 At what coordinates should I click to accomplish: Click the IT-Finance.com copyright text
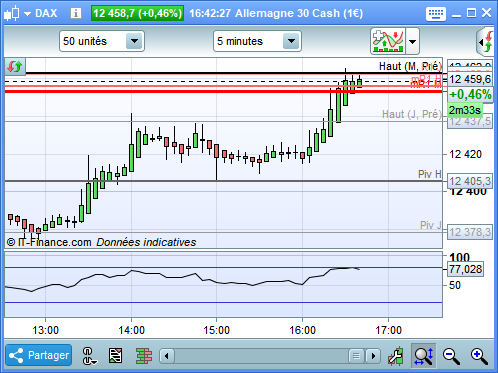click(49, 242)
